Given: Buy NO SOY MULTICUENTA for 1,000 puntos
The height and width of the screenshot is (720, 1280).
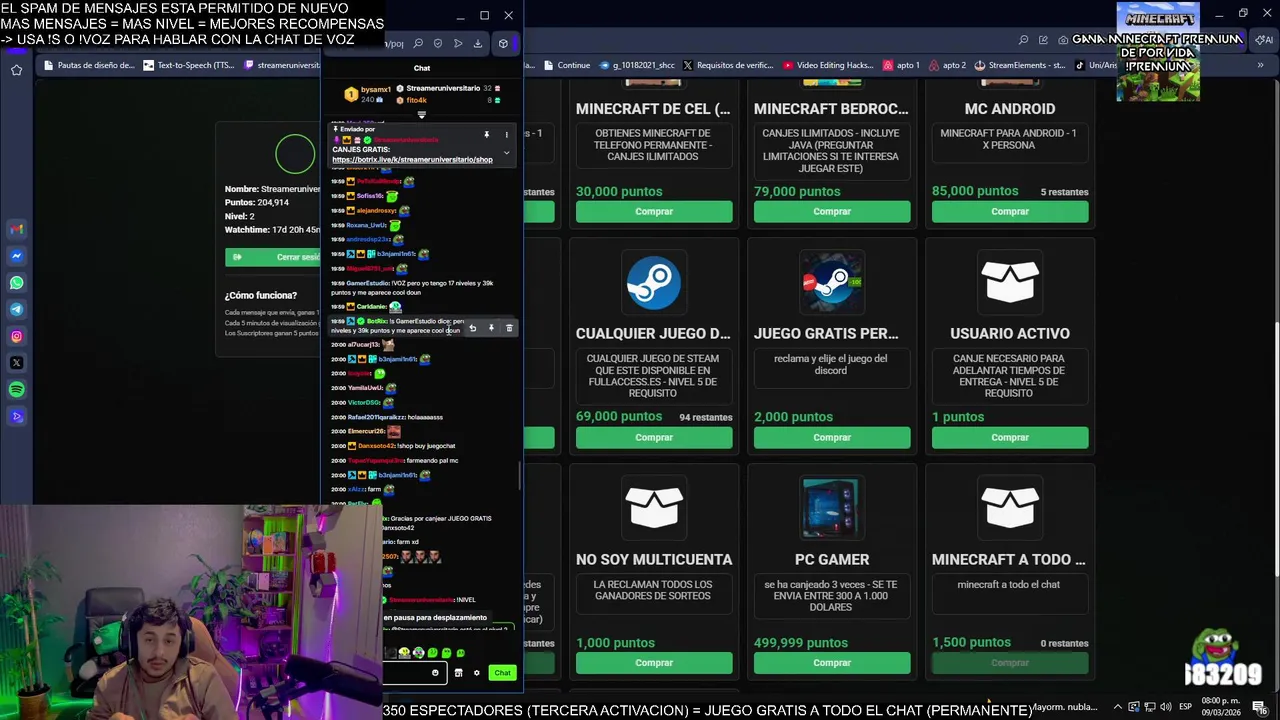Looking at the screenshot, I should 654,663.
